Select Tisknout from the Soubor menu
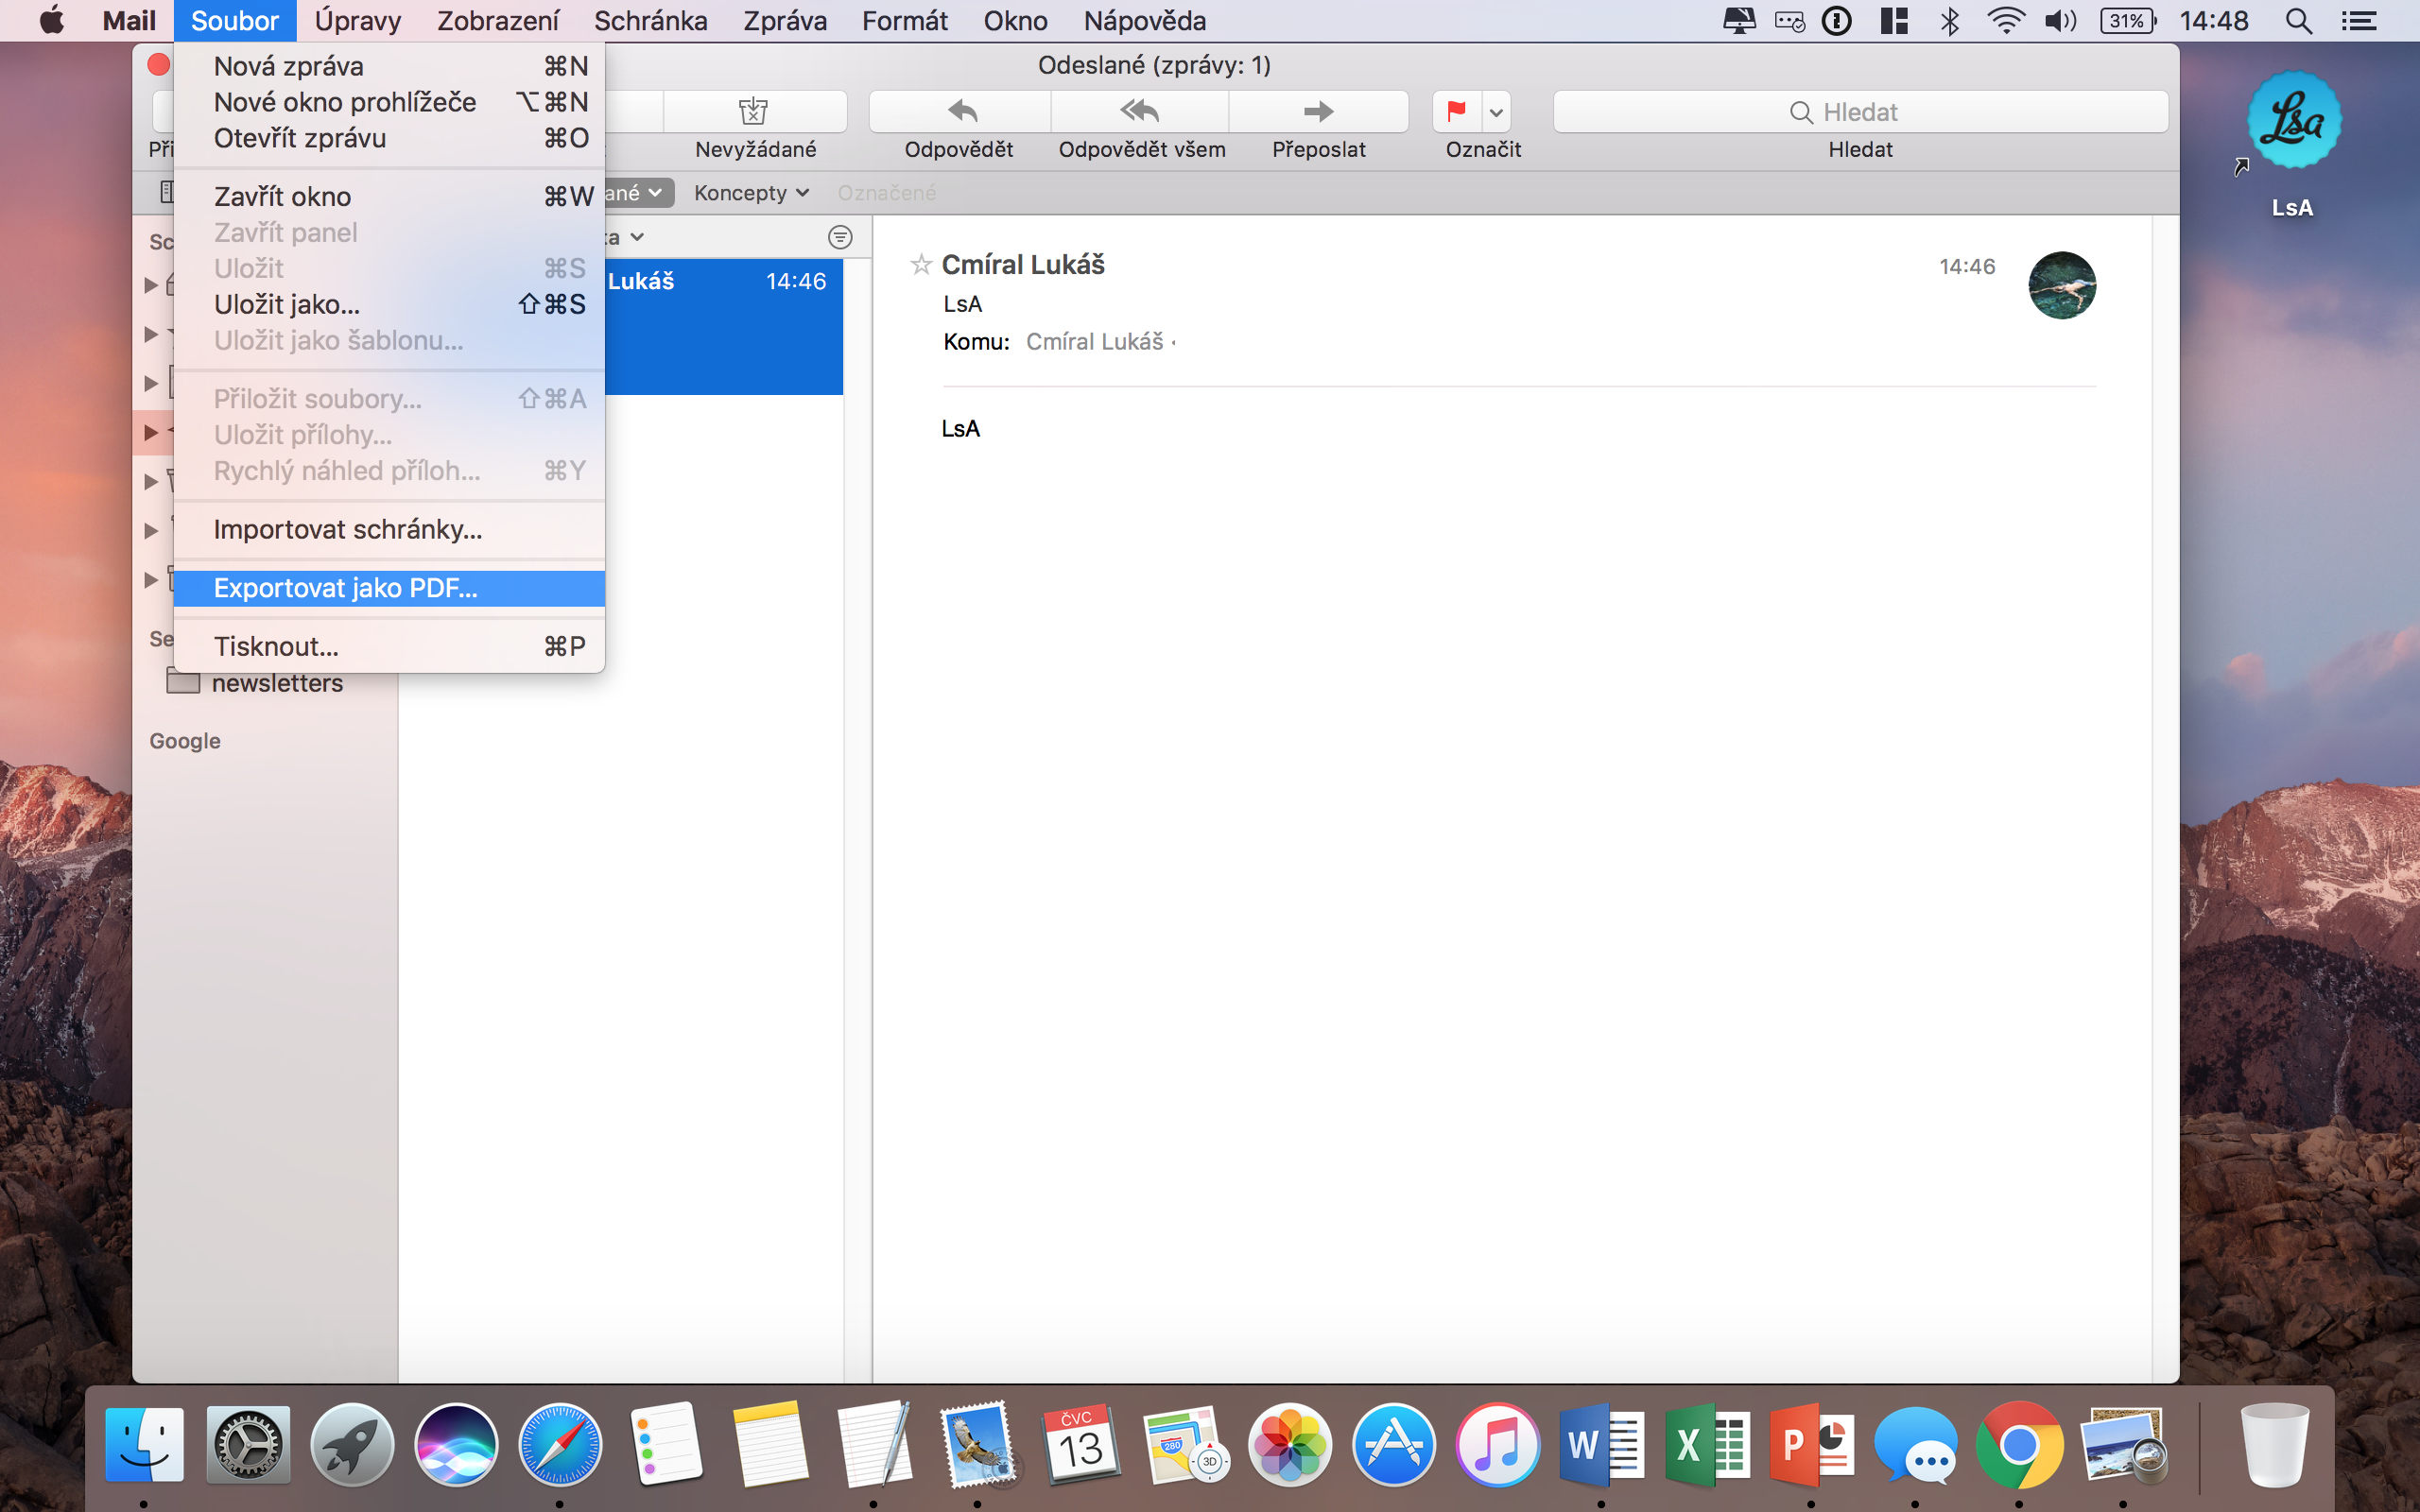Image resolution: width=2420 pixels, height=1512 pixels. [x=276, y=646]
